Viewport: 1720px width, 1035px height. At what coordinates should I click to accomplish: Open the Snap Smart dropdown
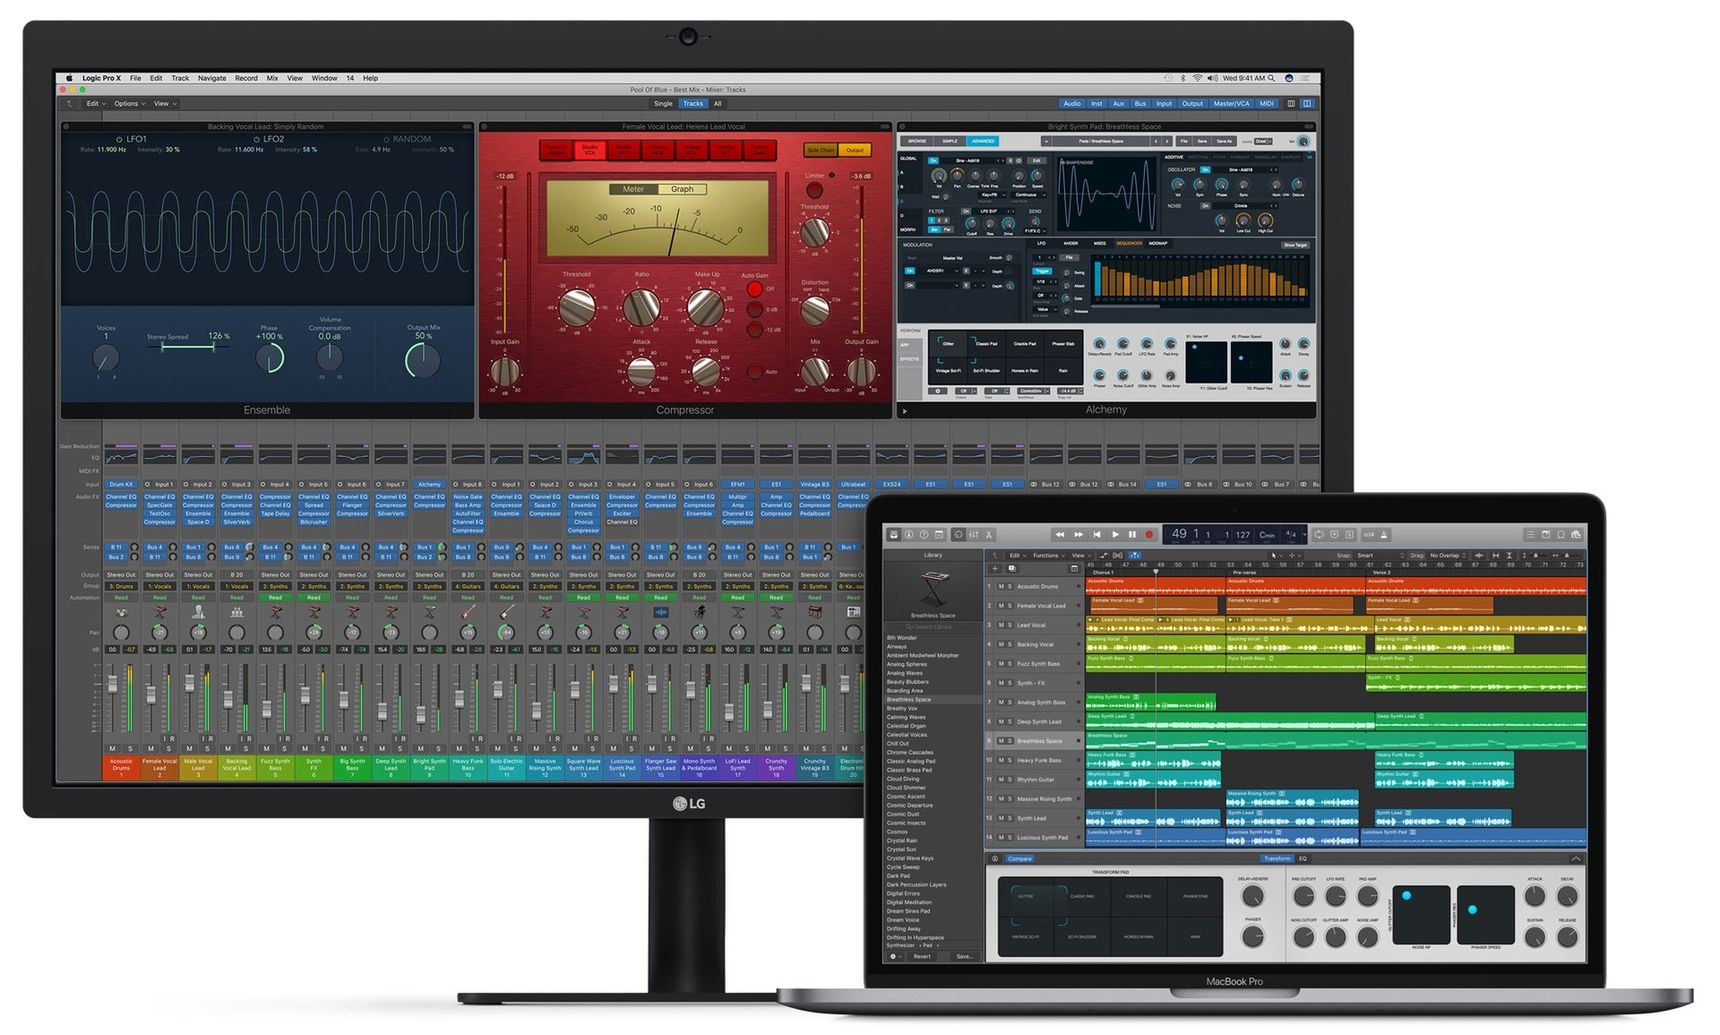coord(1377,555)
